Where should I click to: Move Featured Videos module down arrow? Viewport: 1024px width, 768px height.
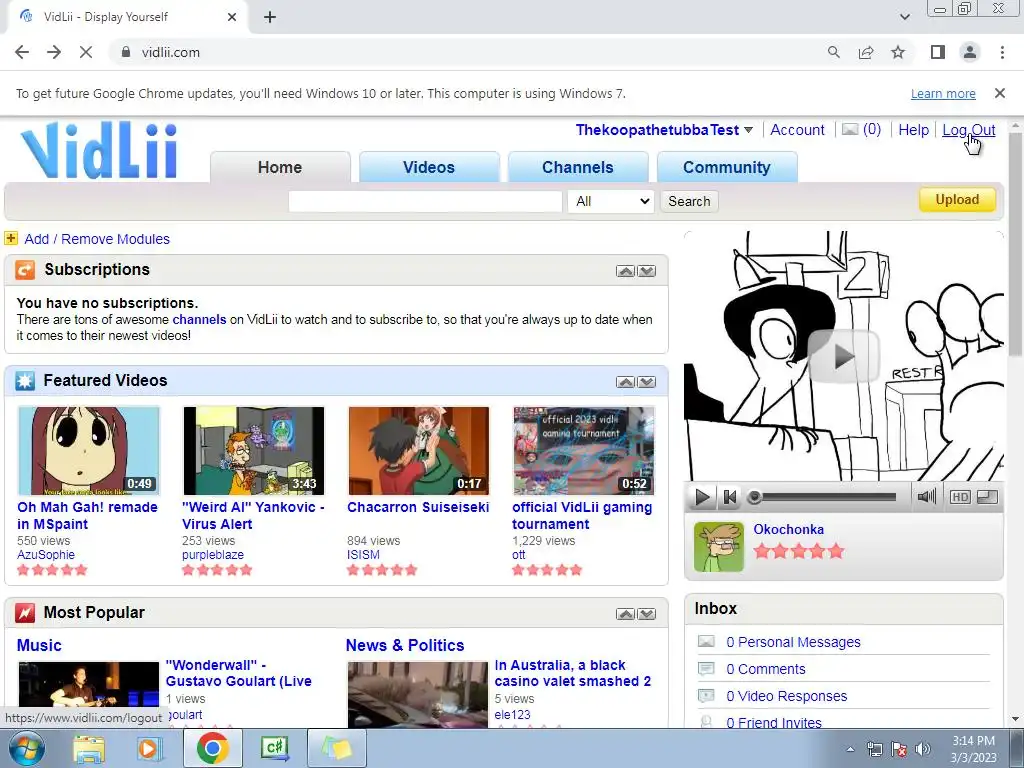[647, 382]
